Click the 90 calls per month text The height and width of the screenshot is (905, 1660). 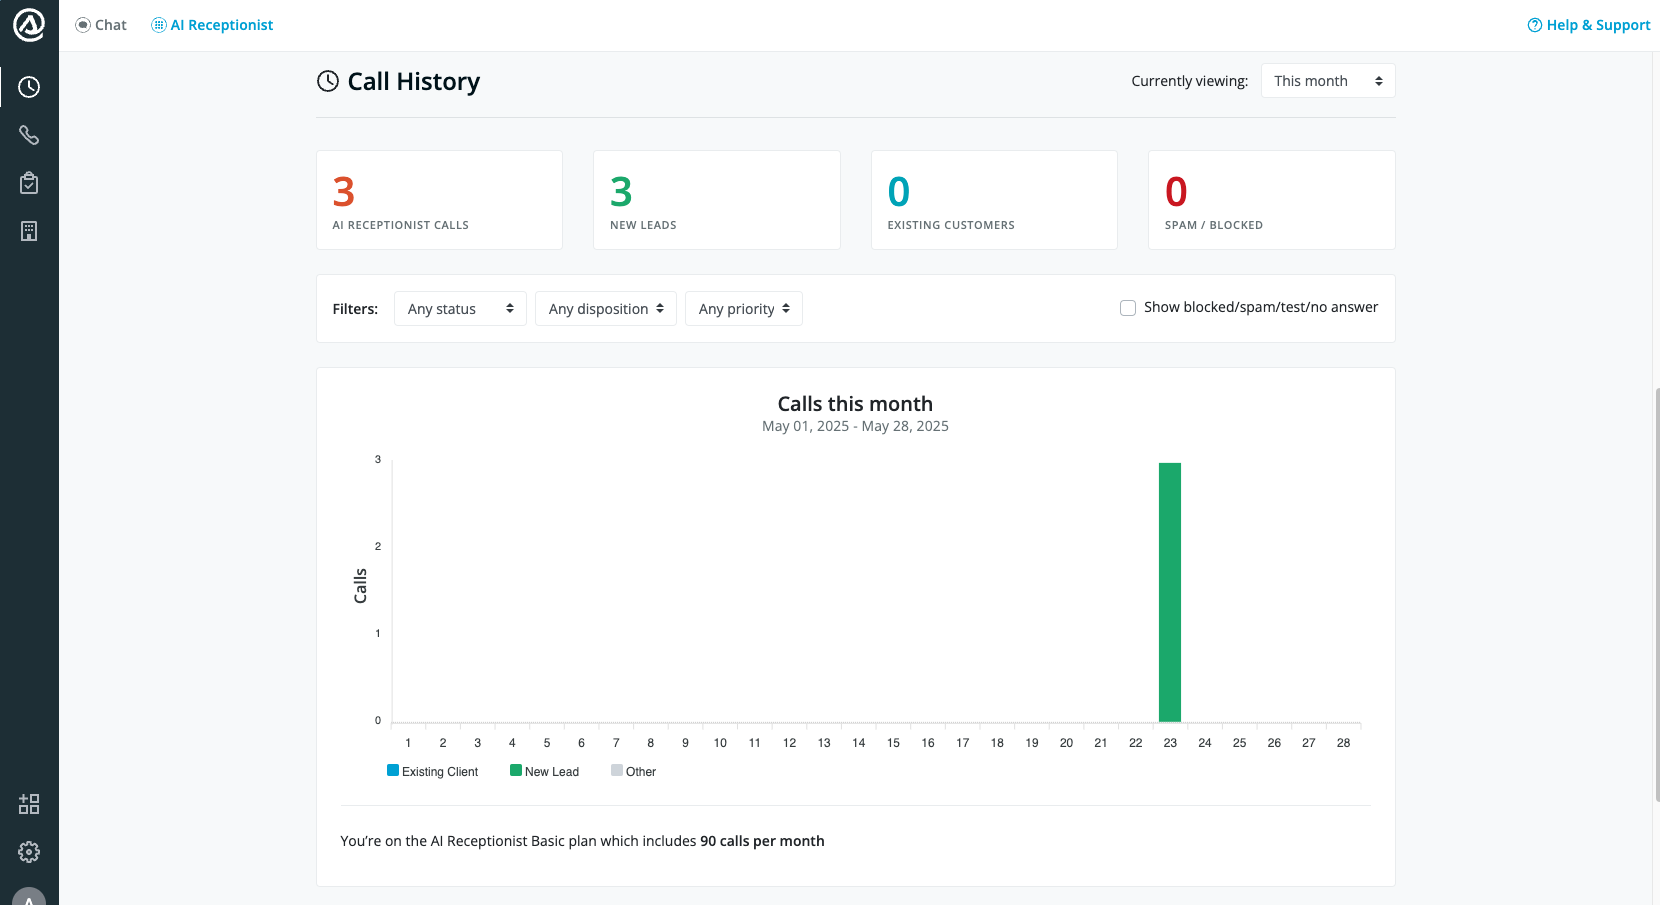pos(762,841)
